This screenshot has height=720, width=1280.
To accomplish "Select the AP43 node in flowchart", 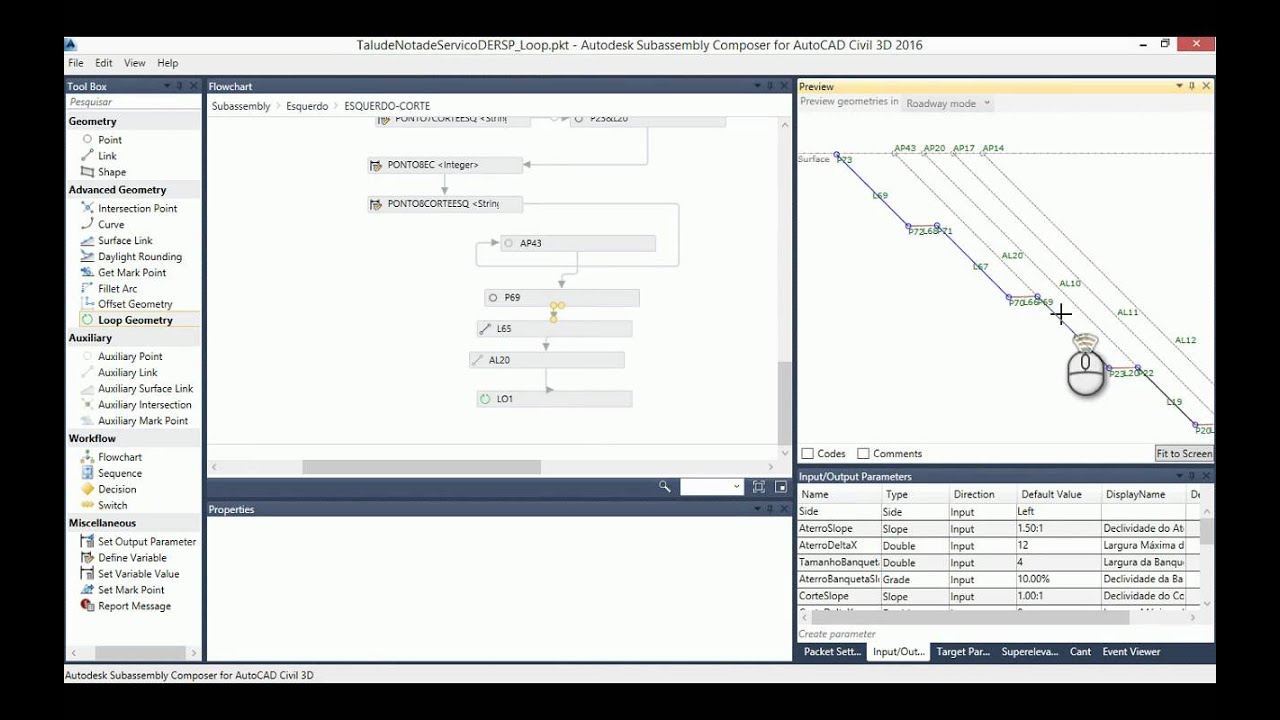I will (x=578, y=243).
